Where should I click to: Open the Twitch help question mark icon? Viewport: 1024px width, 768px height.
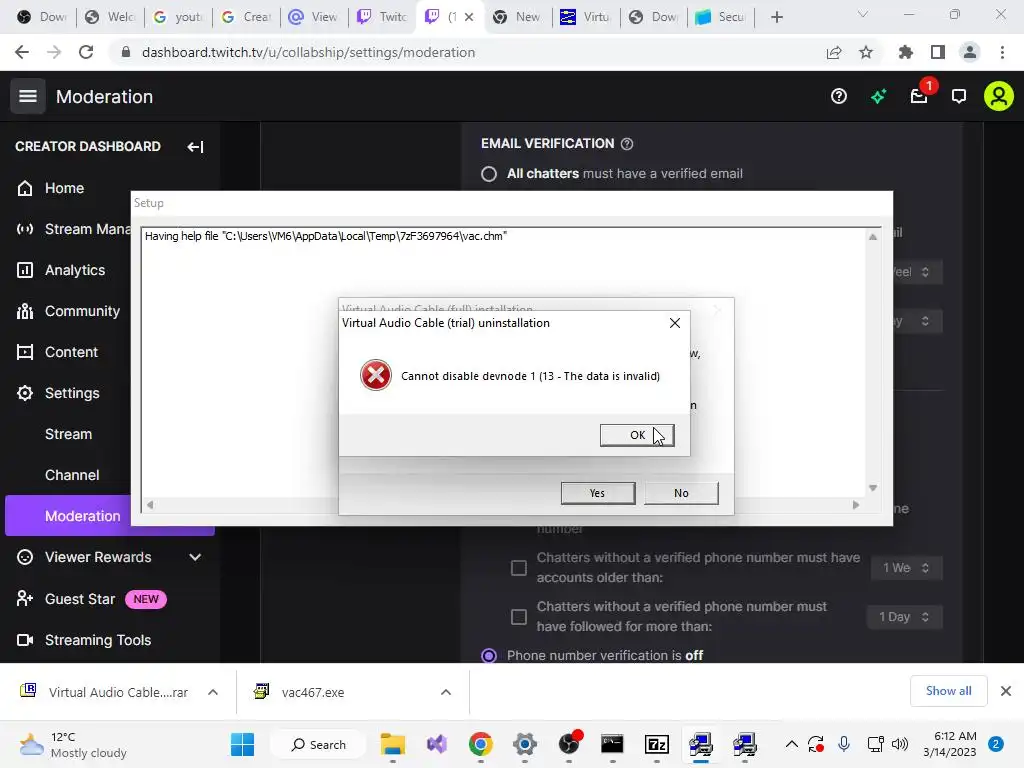tap(839, 97)
